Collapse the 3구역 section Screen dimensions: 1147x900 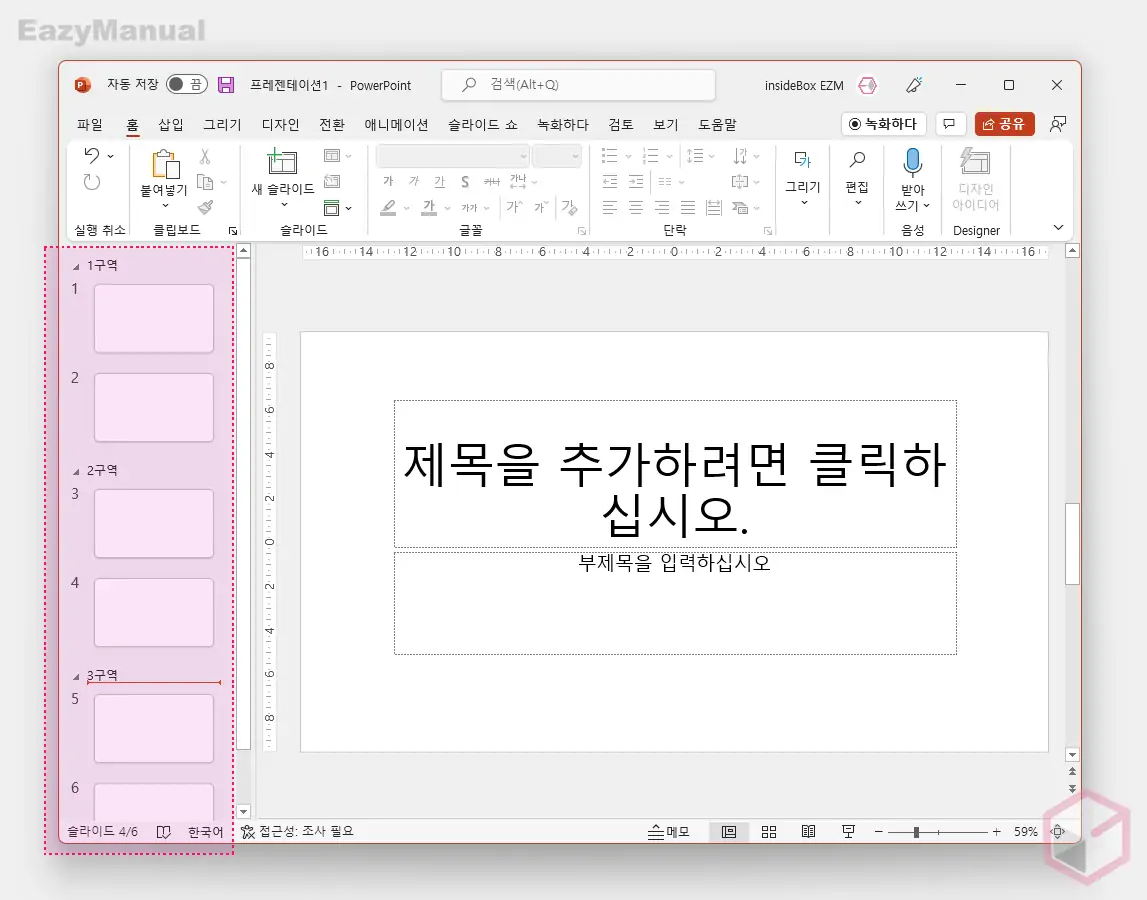[76, 676]
